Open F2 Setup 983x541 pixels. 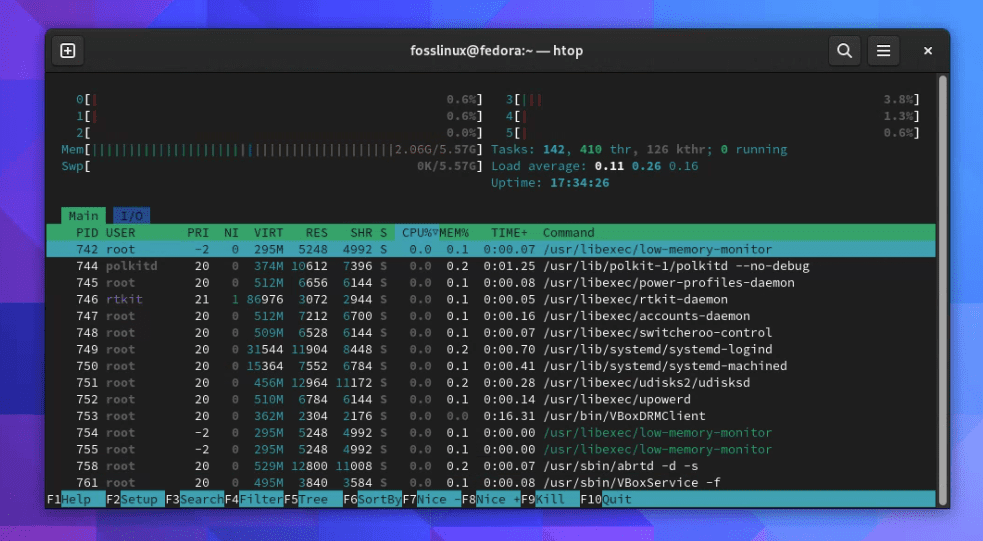[x=135, y=500]
